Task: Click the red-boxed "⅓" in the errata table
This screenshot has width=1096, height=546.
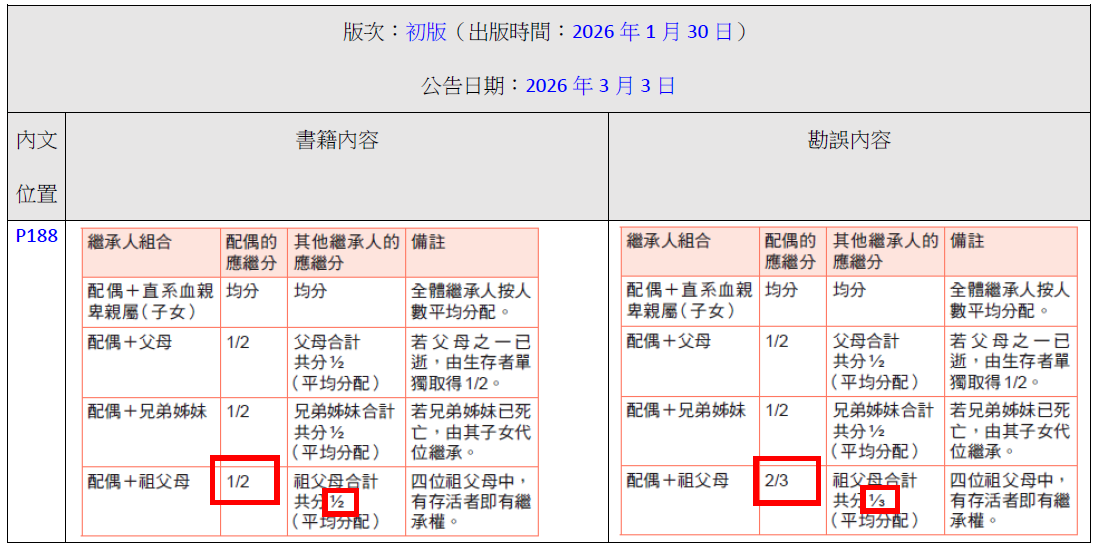Action: click(878, 502)
